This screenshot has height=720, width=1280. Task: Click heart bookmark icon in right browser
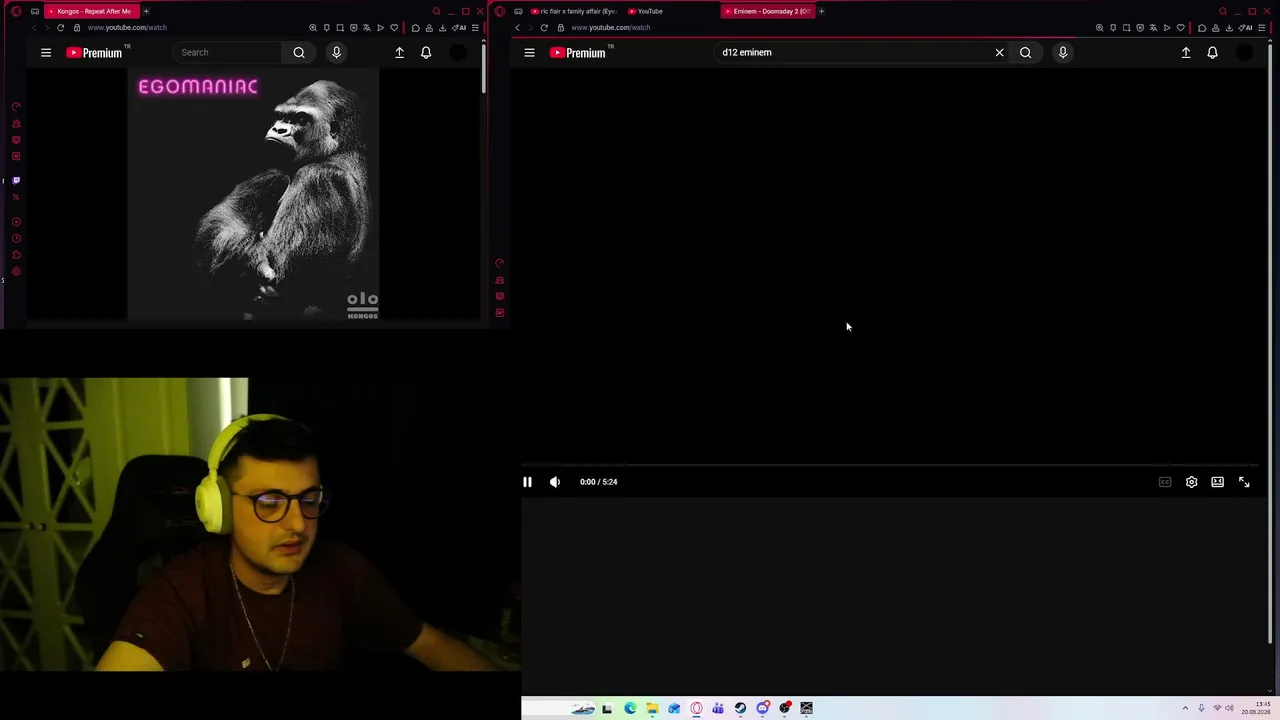coord(1180,28)
